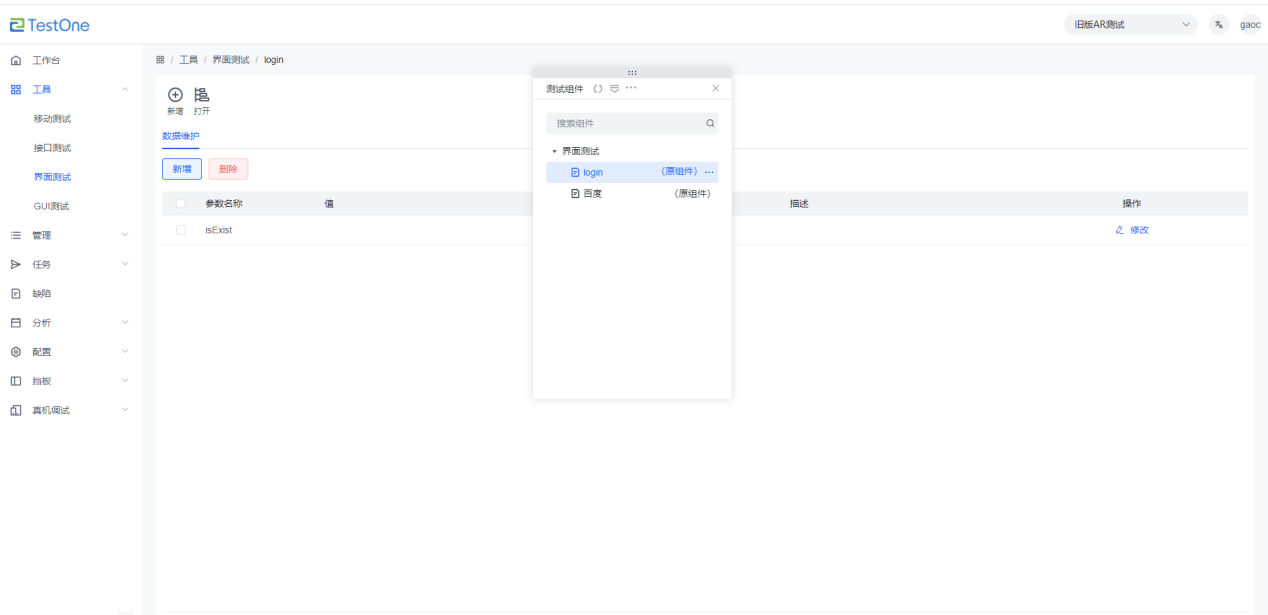This screenshot has width=1268, height=615.
Task: Click the 修改 edit icon for isExist
Action: 1120,230
